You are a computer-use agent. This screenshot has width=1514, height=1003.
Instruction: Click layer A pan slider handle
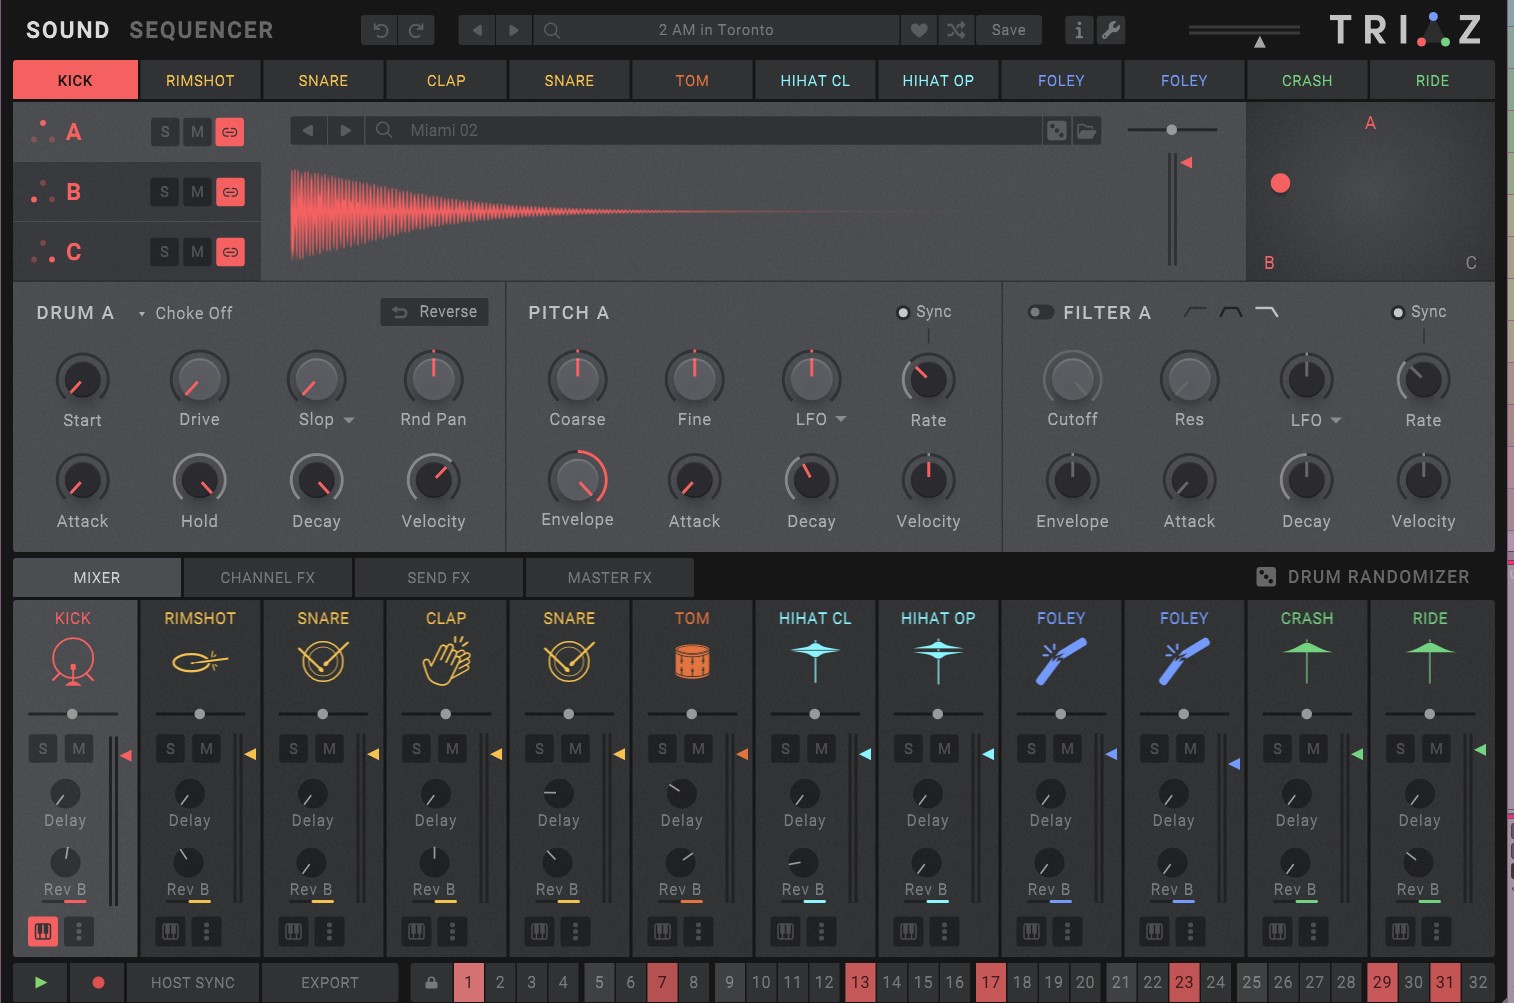pyautogui.click(x=1171, y=129)
